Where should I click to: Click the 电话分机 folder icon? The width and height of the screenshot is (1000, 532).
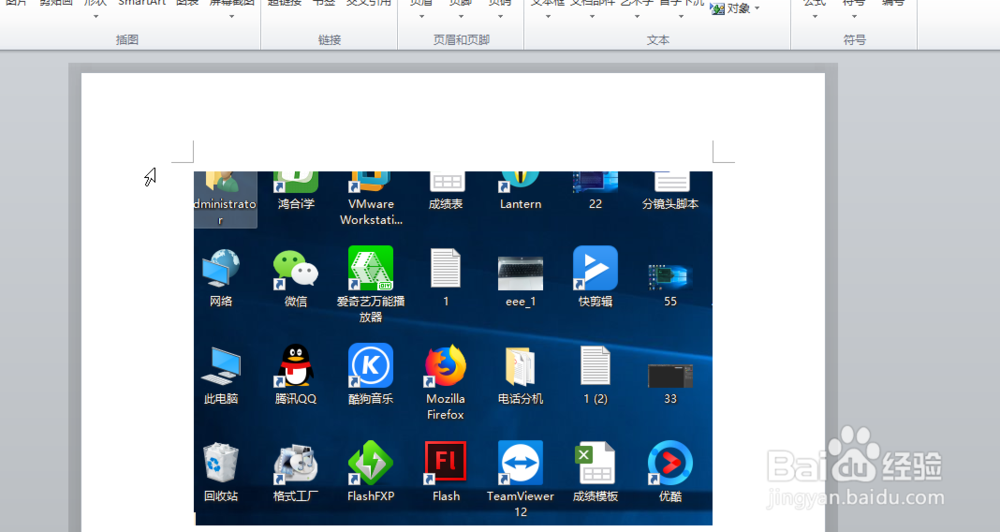tap(520, 366)
